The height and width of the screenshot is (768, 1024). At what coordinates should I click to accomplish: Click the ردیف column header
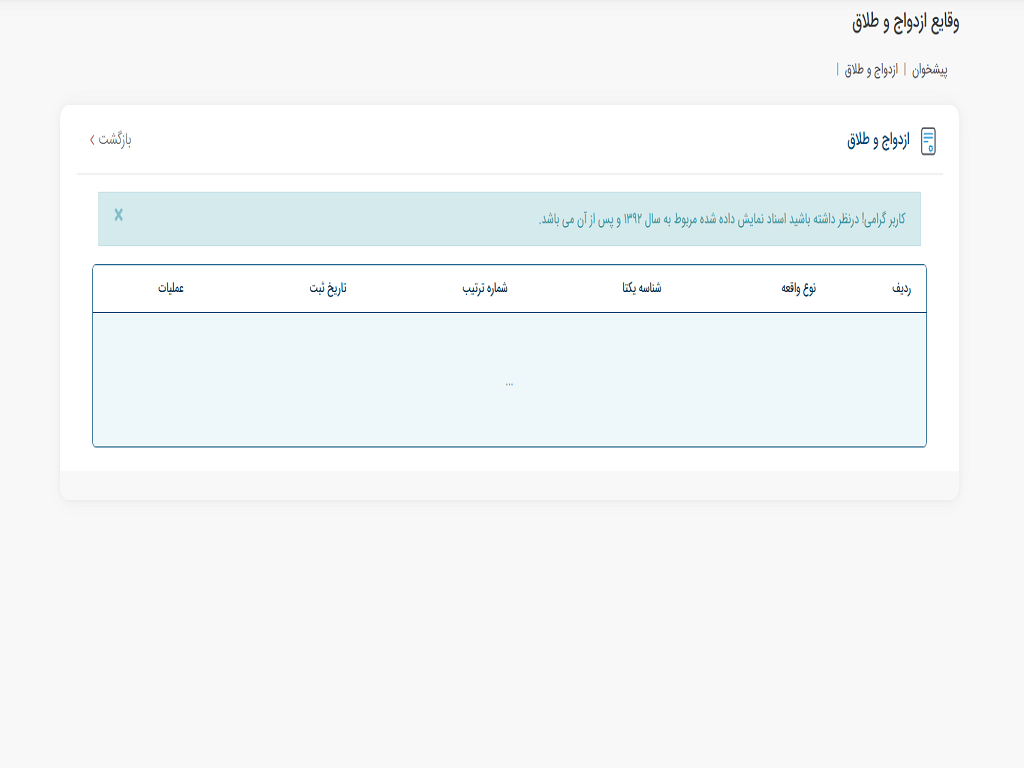901,288
